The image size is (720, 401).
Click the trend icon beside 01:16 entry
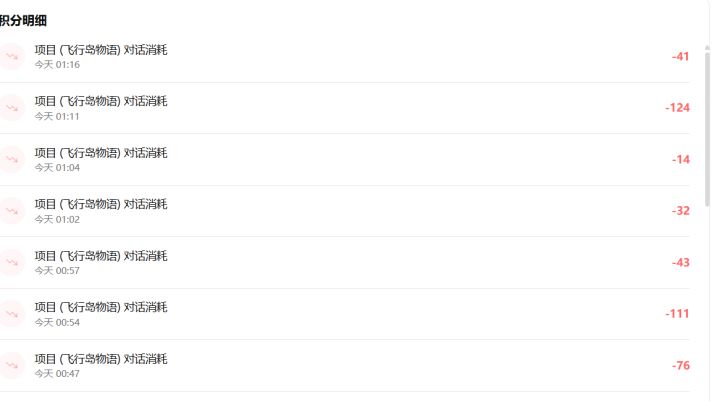click(12, 56)
